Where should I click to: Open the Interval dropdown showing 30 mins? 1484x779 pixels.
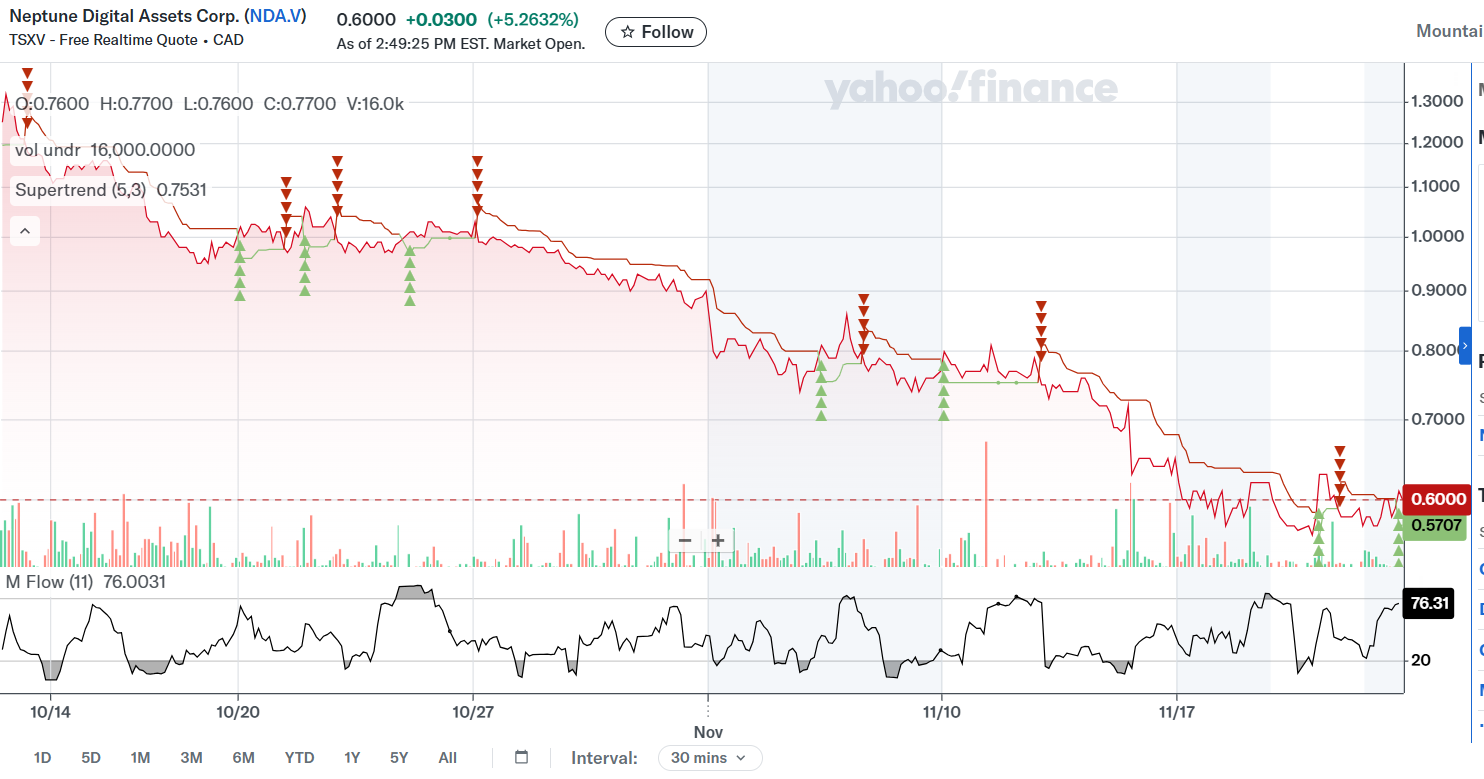click(709, 758)
